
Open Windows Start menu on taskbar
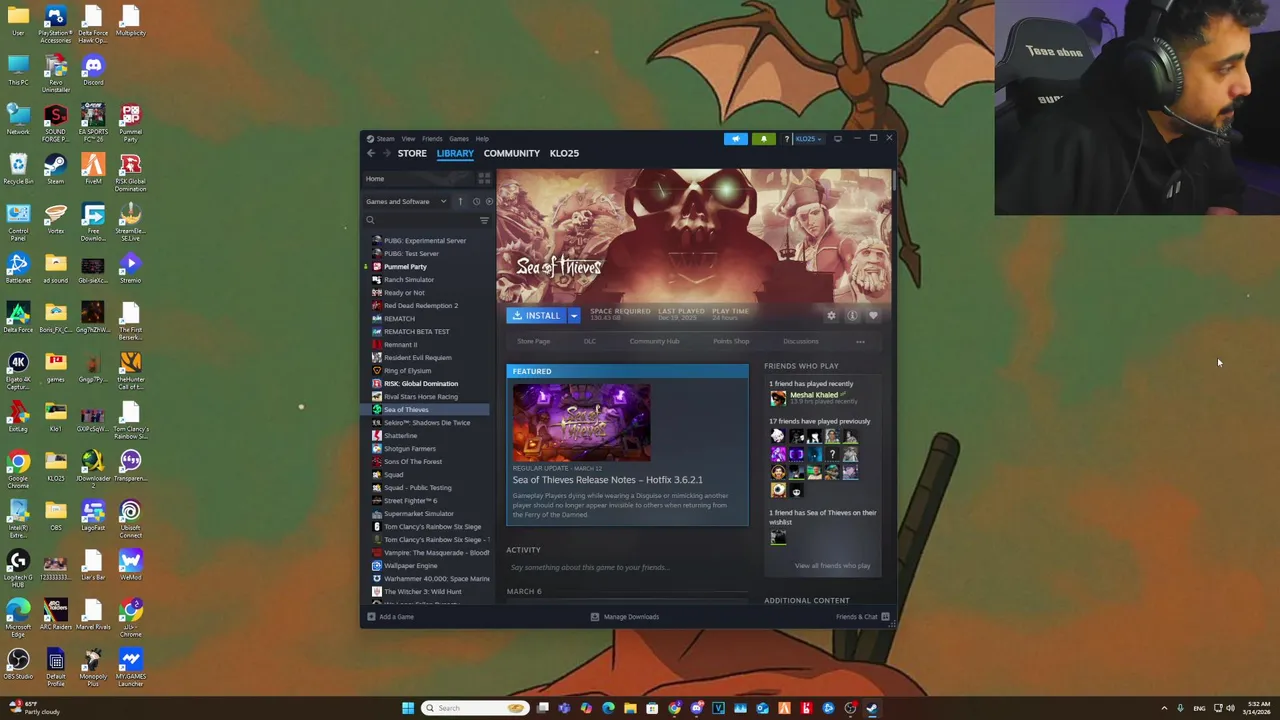[408, 708]
